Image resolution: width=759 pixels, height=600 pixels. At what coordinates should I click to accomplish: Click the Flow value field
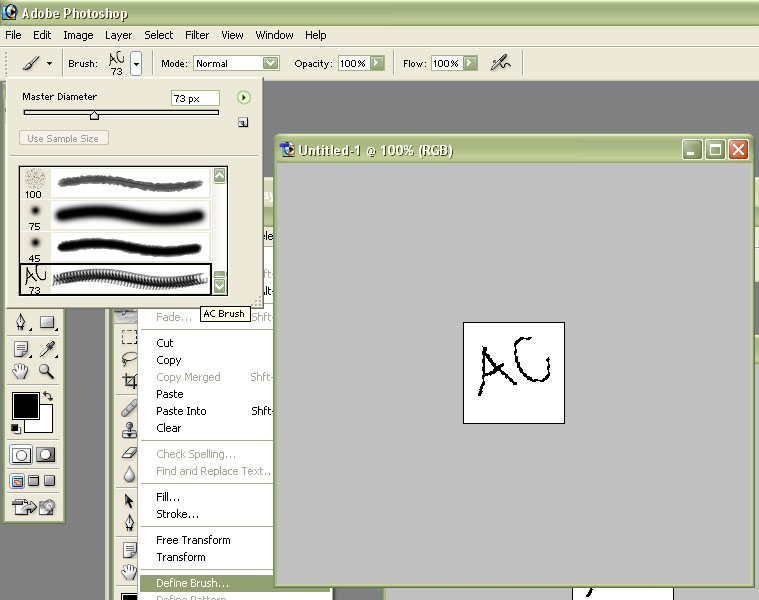446,63
